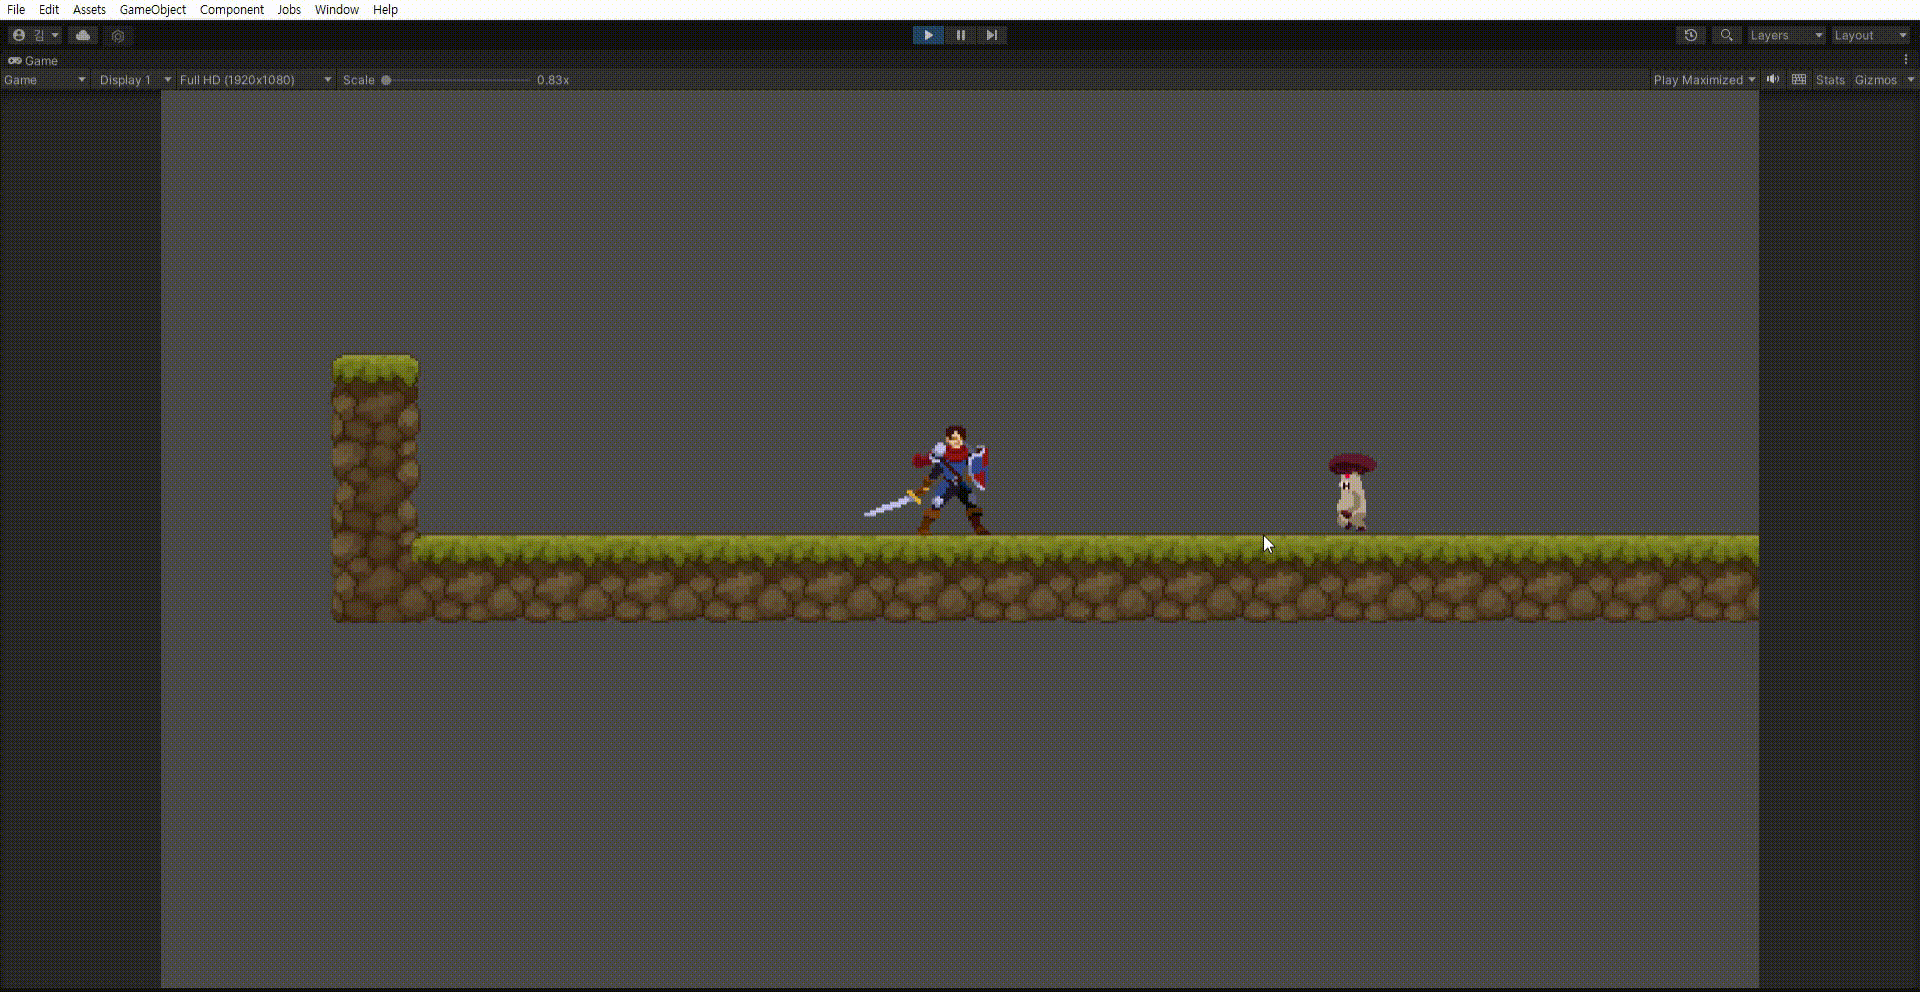This screenshot has height=992, width=1920.
Task: Adjust the Scale slider handle
Action: (x=386, y=80)
